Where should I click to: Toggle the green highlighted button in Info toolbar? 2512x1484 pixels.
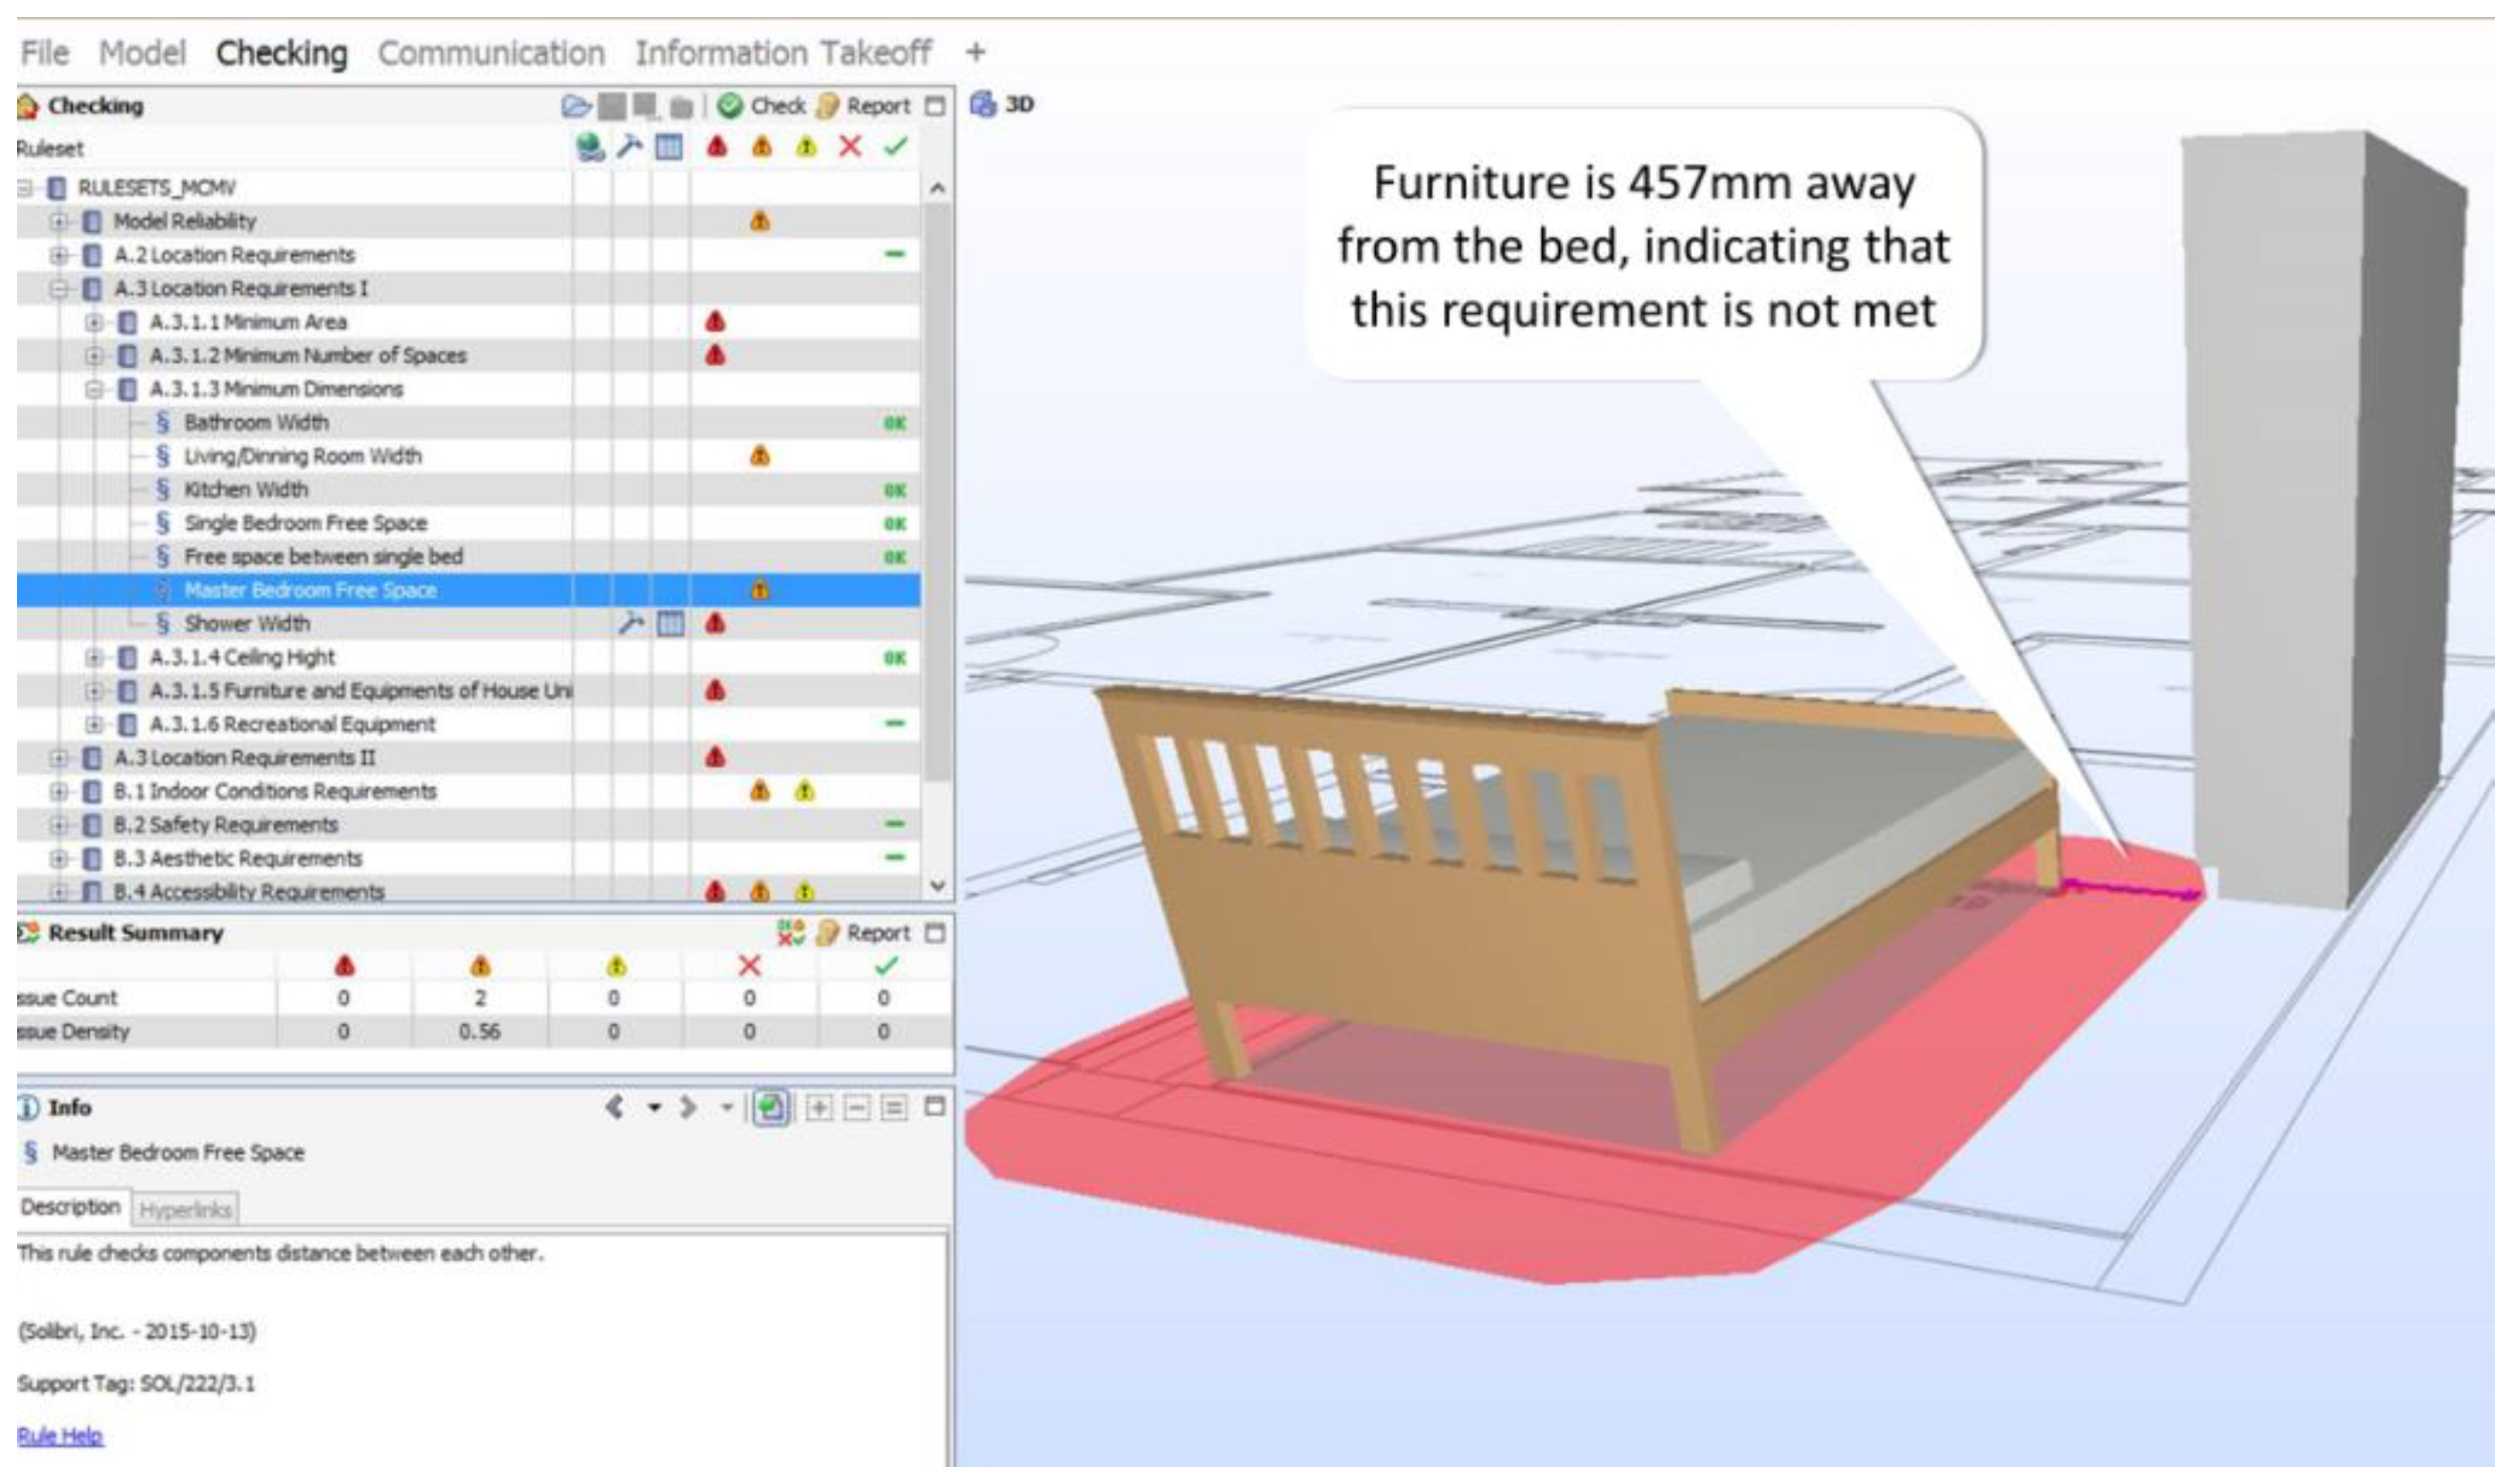point(771,1108)
